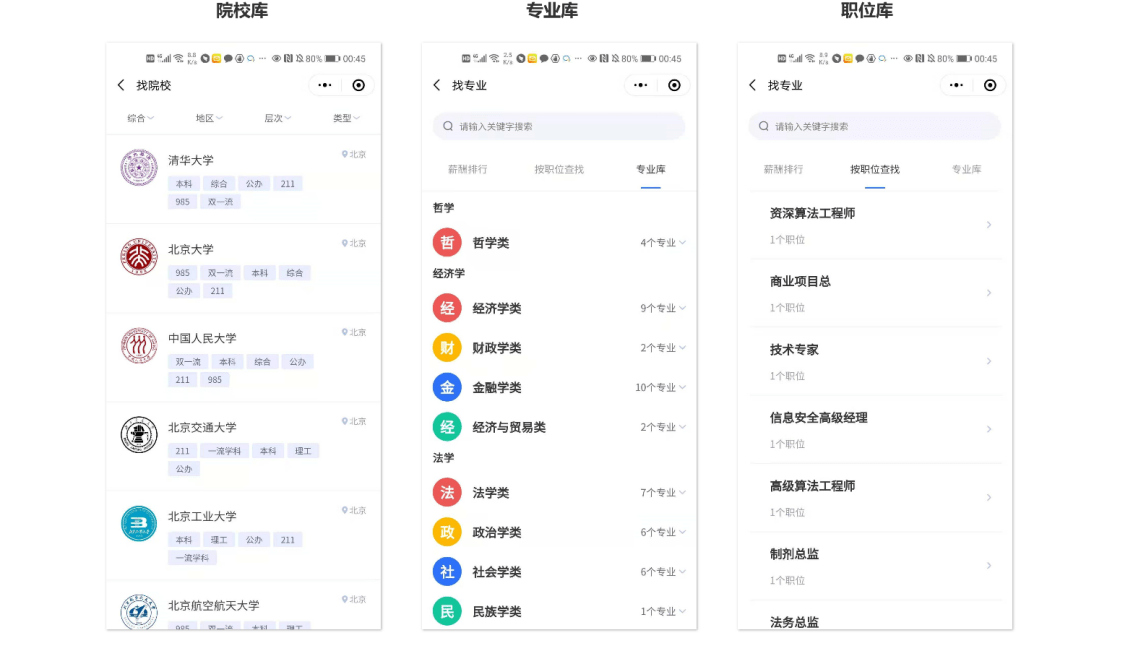Switch to 薪酬排行 tab in 职位库 screen

[x=783, y=170]
